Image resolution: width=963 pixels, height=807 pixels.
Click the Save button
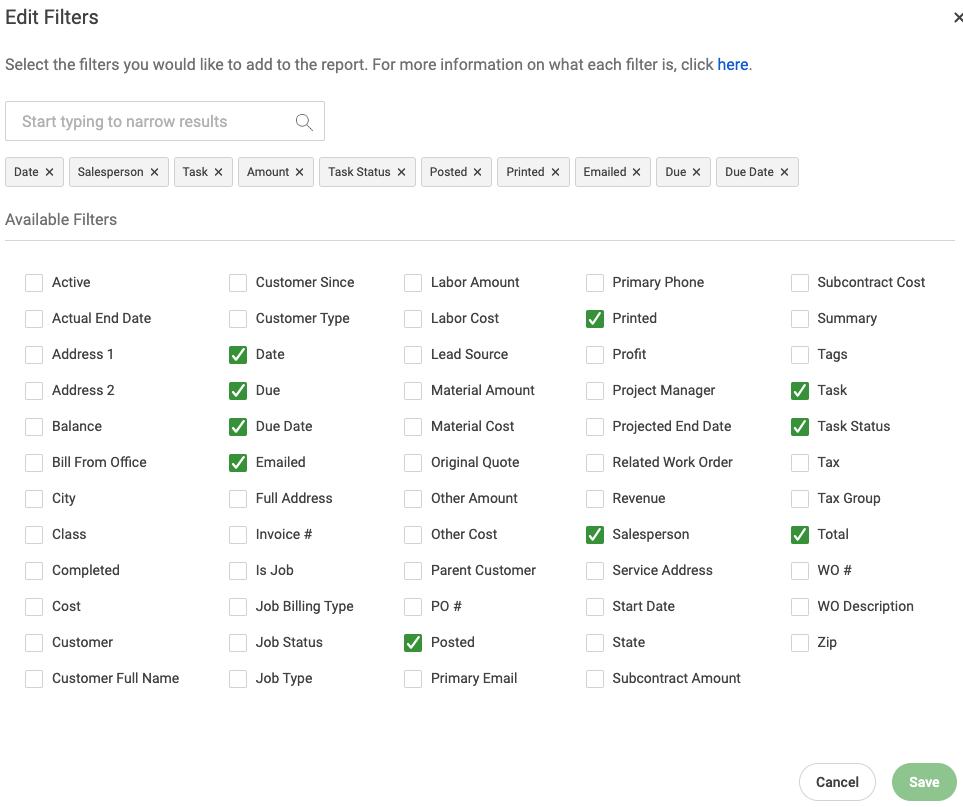coord(924,782)
